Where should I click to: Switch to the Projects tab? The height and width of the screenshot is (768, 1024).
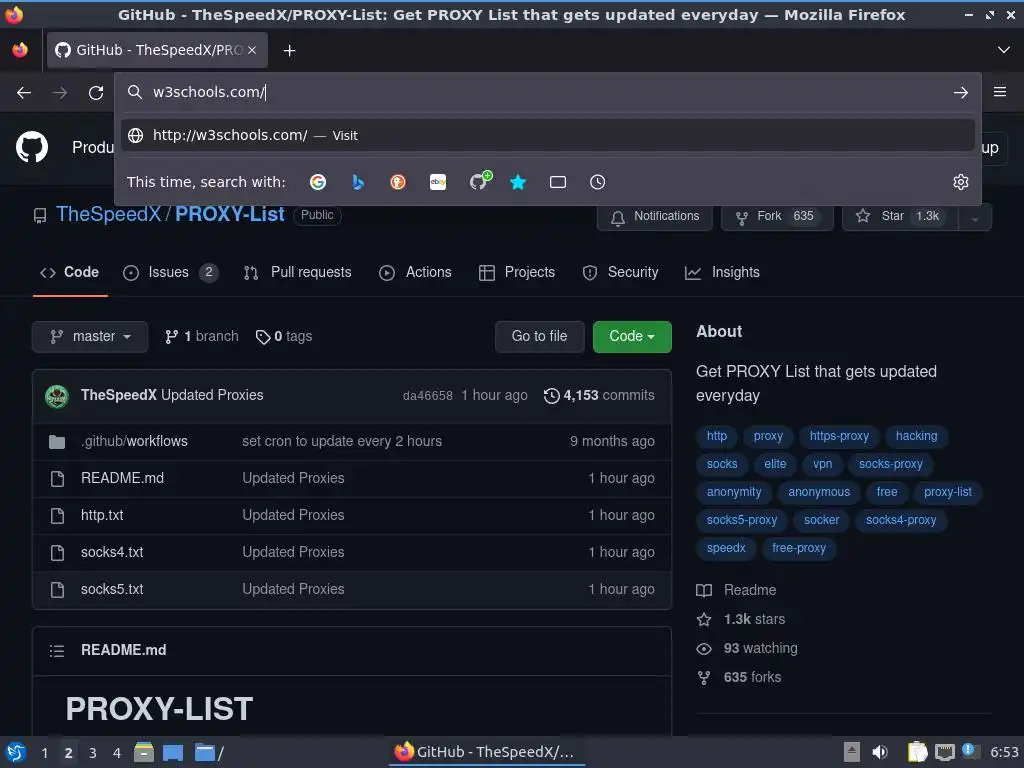point(517,272)
